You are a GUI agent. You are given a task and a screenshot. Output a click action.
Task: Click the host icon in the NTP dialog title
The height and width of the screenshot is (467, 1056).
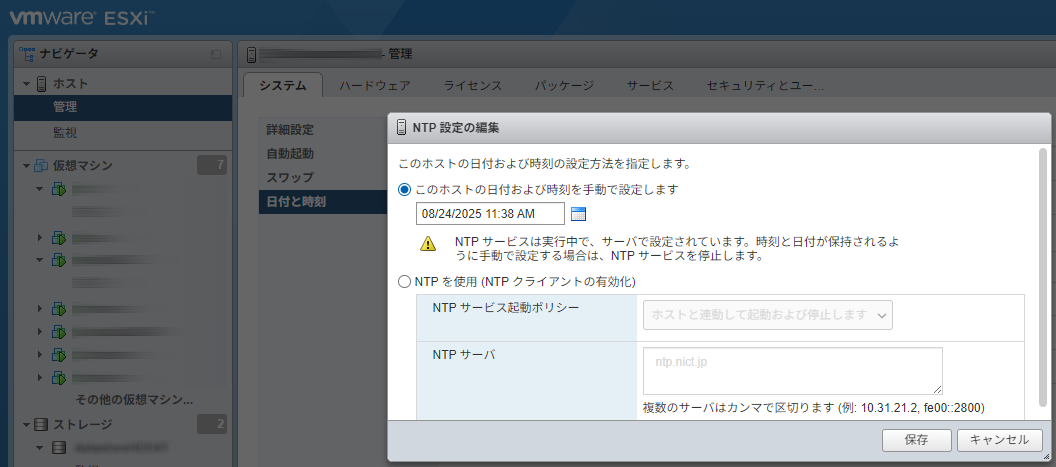tap(401, 127)
